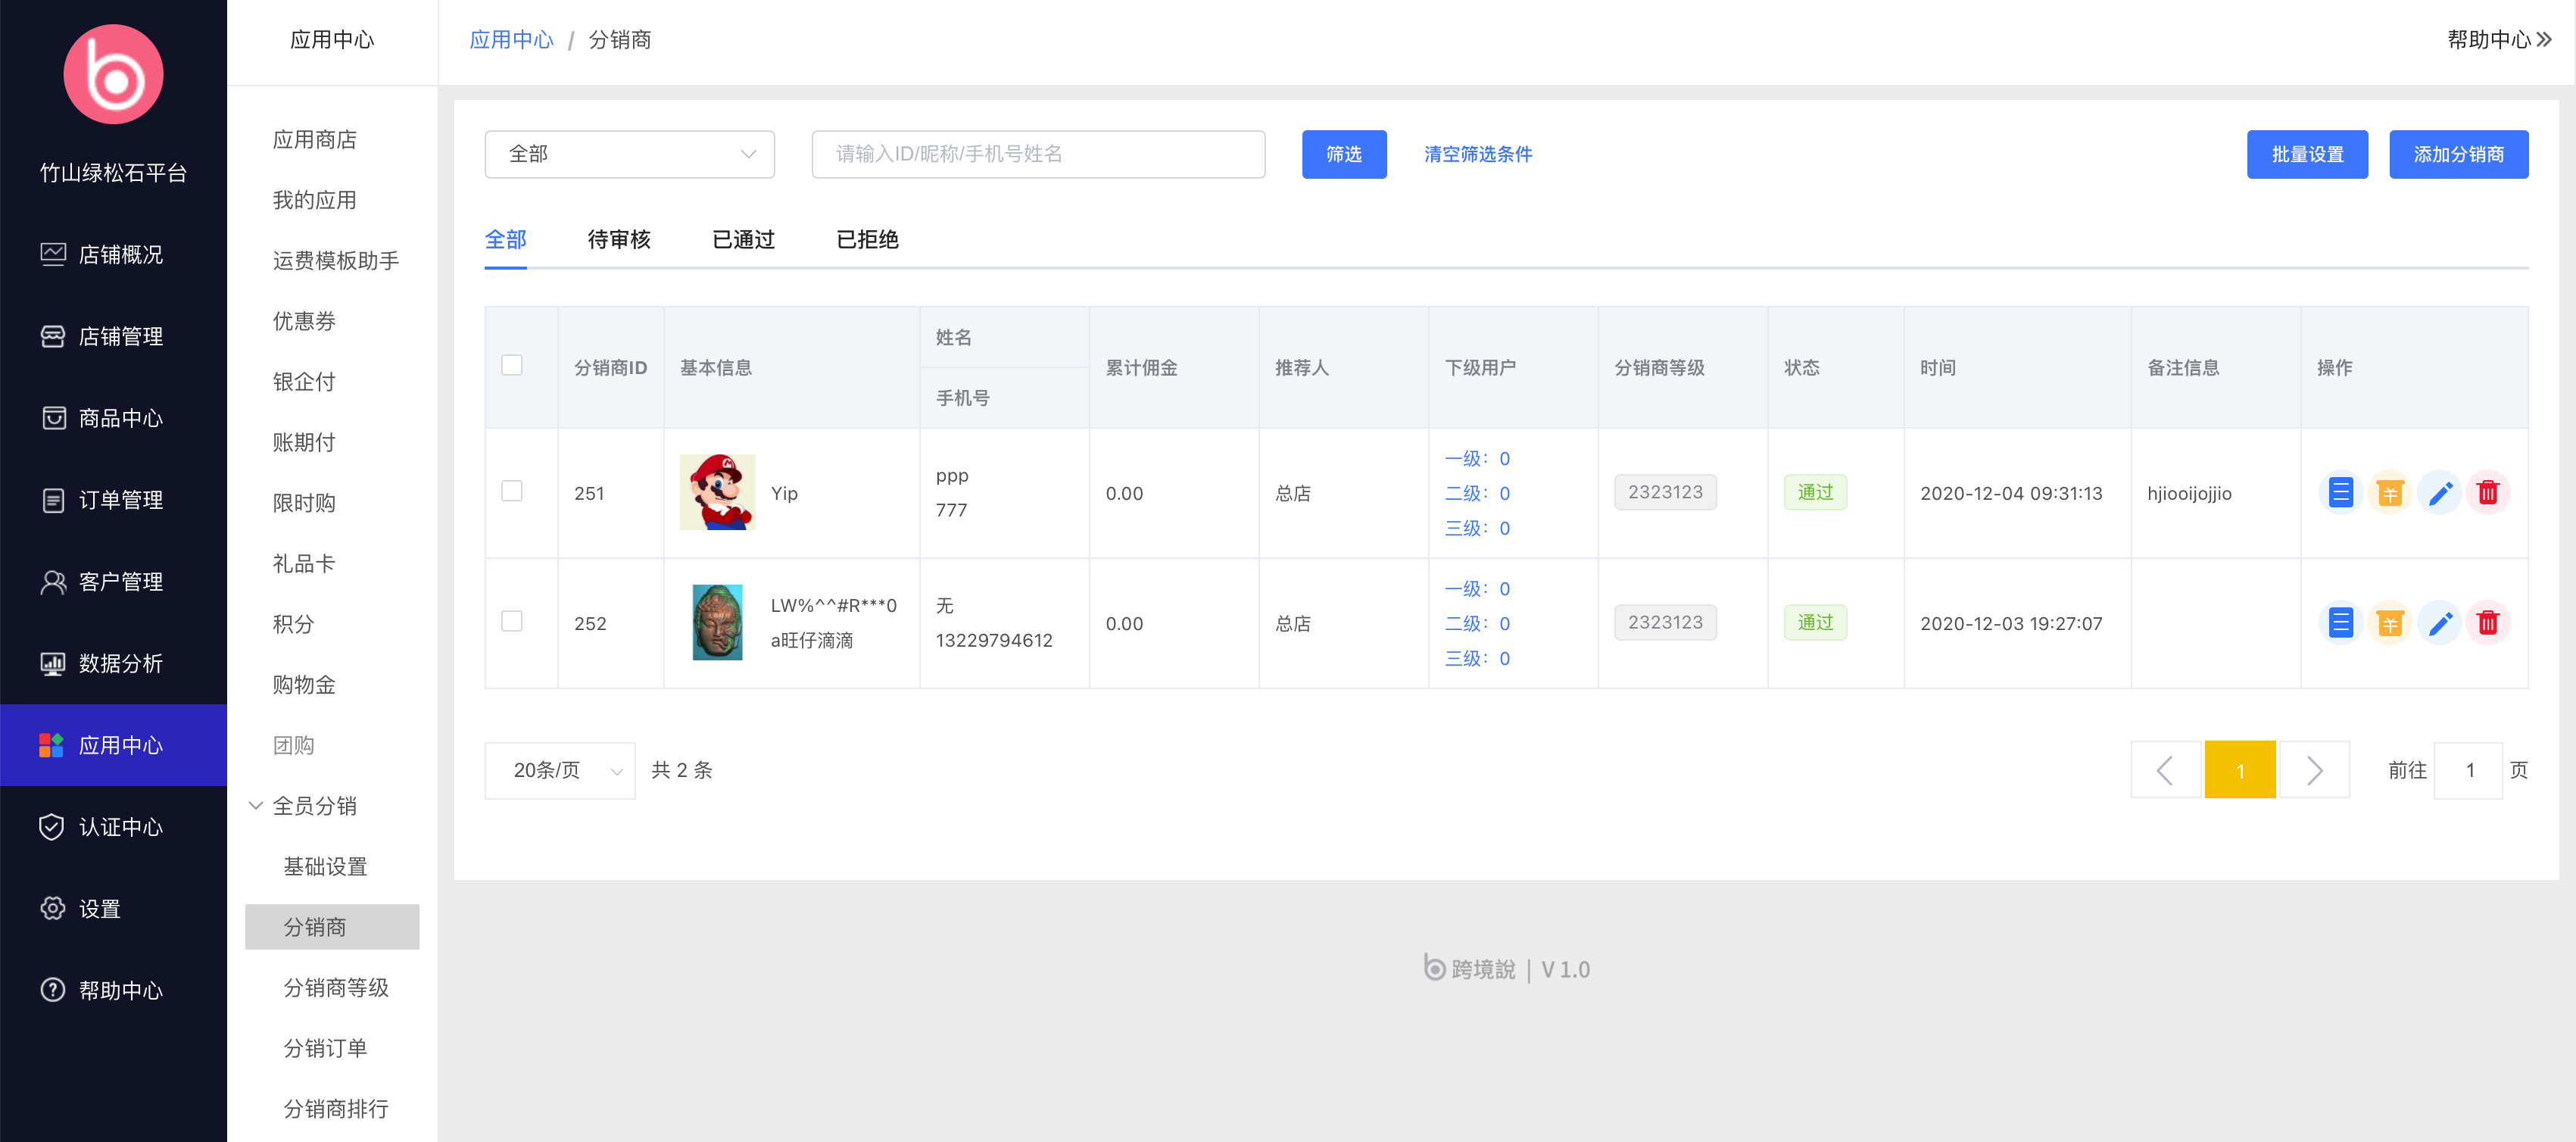Open the 全部 filter dropdown
This screenshot has width=2576, height=1142.
629,154
